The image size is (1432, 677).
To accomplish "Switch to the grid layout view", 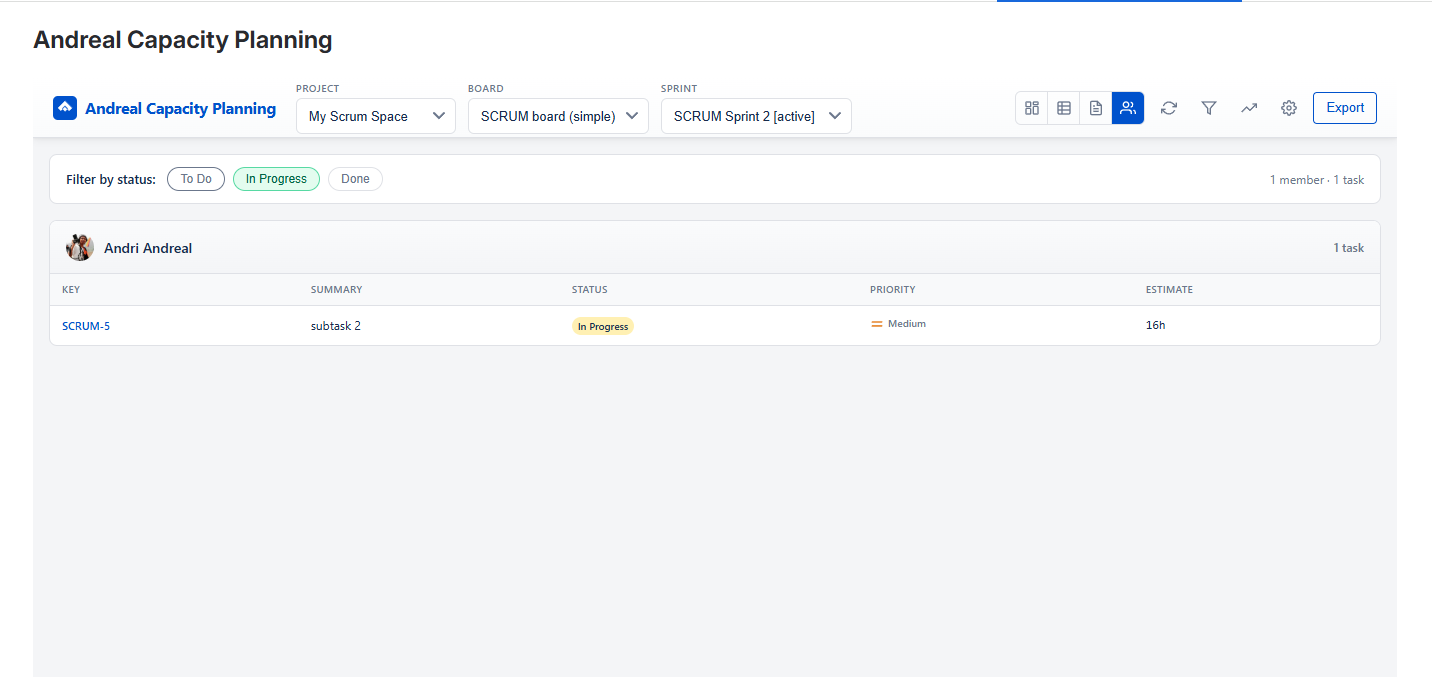I will pyautogui.click(x=1031, y=108).
